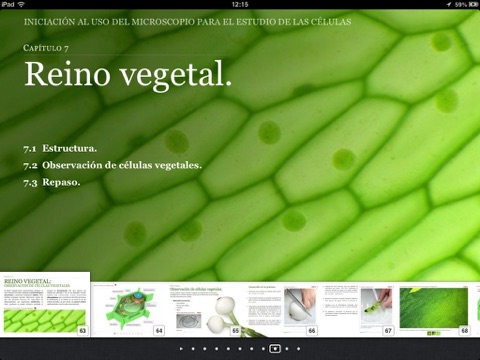
Task: Open page 68 green micrograph thumbnail
Action: 435,310
